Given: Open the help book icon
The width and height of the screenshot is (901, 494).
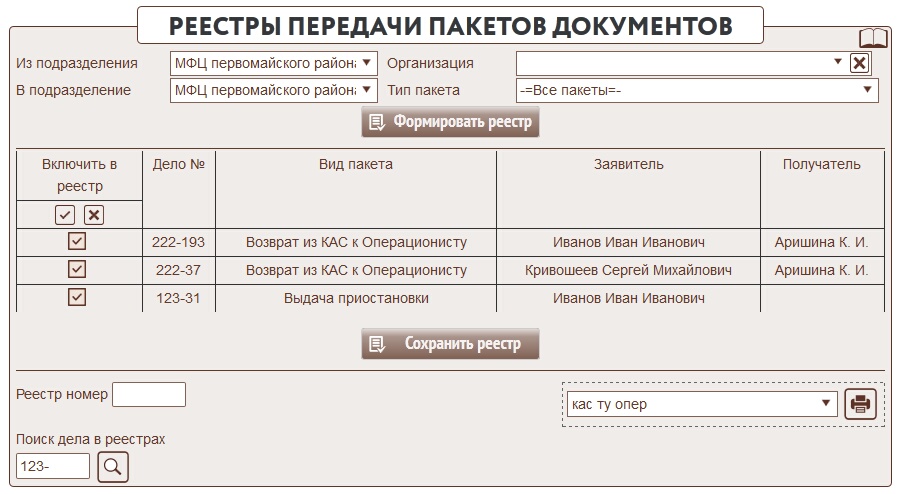Looking at the screenshot, I should click(x=873, y=38).
